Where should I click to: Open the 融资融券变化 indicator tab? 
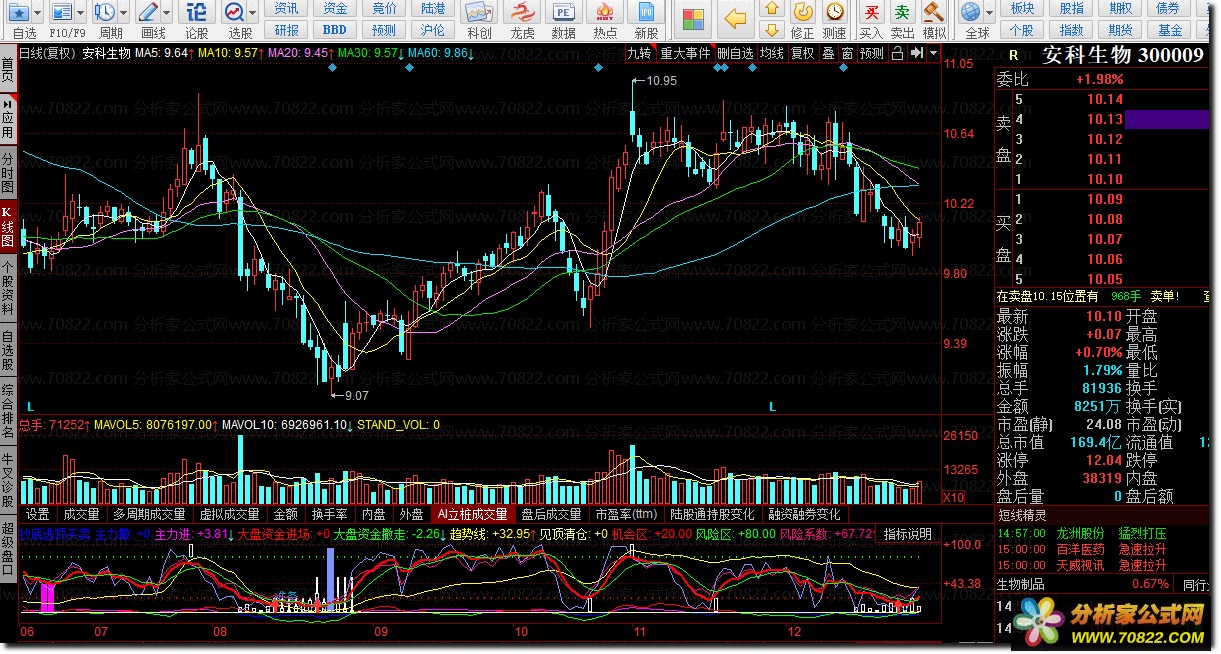[804, 514]
